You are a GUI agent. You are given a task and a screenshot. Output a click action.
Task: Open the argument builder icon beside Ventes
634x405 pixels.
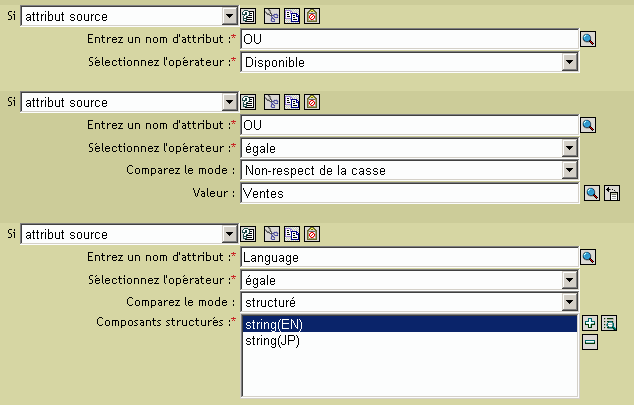coord(611,193)
